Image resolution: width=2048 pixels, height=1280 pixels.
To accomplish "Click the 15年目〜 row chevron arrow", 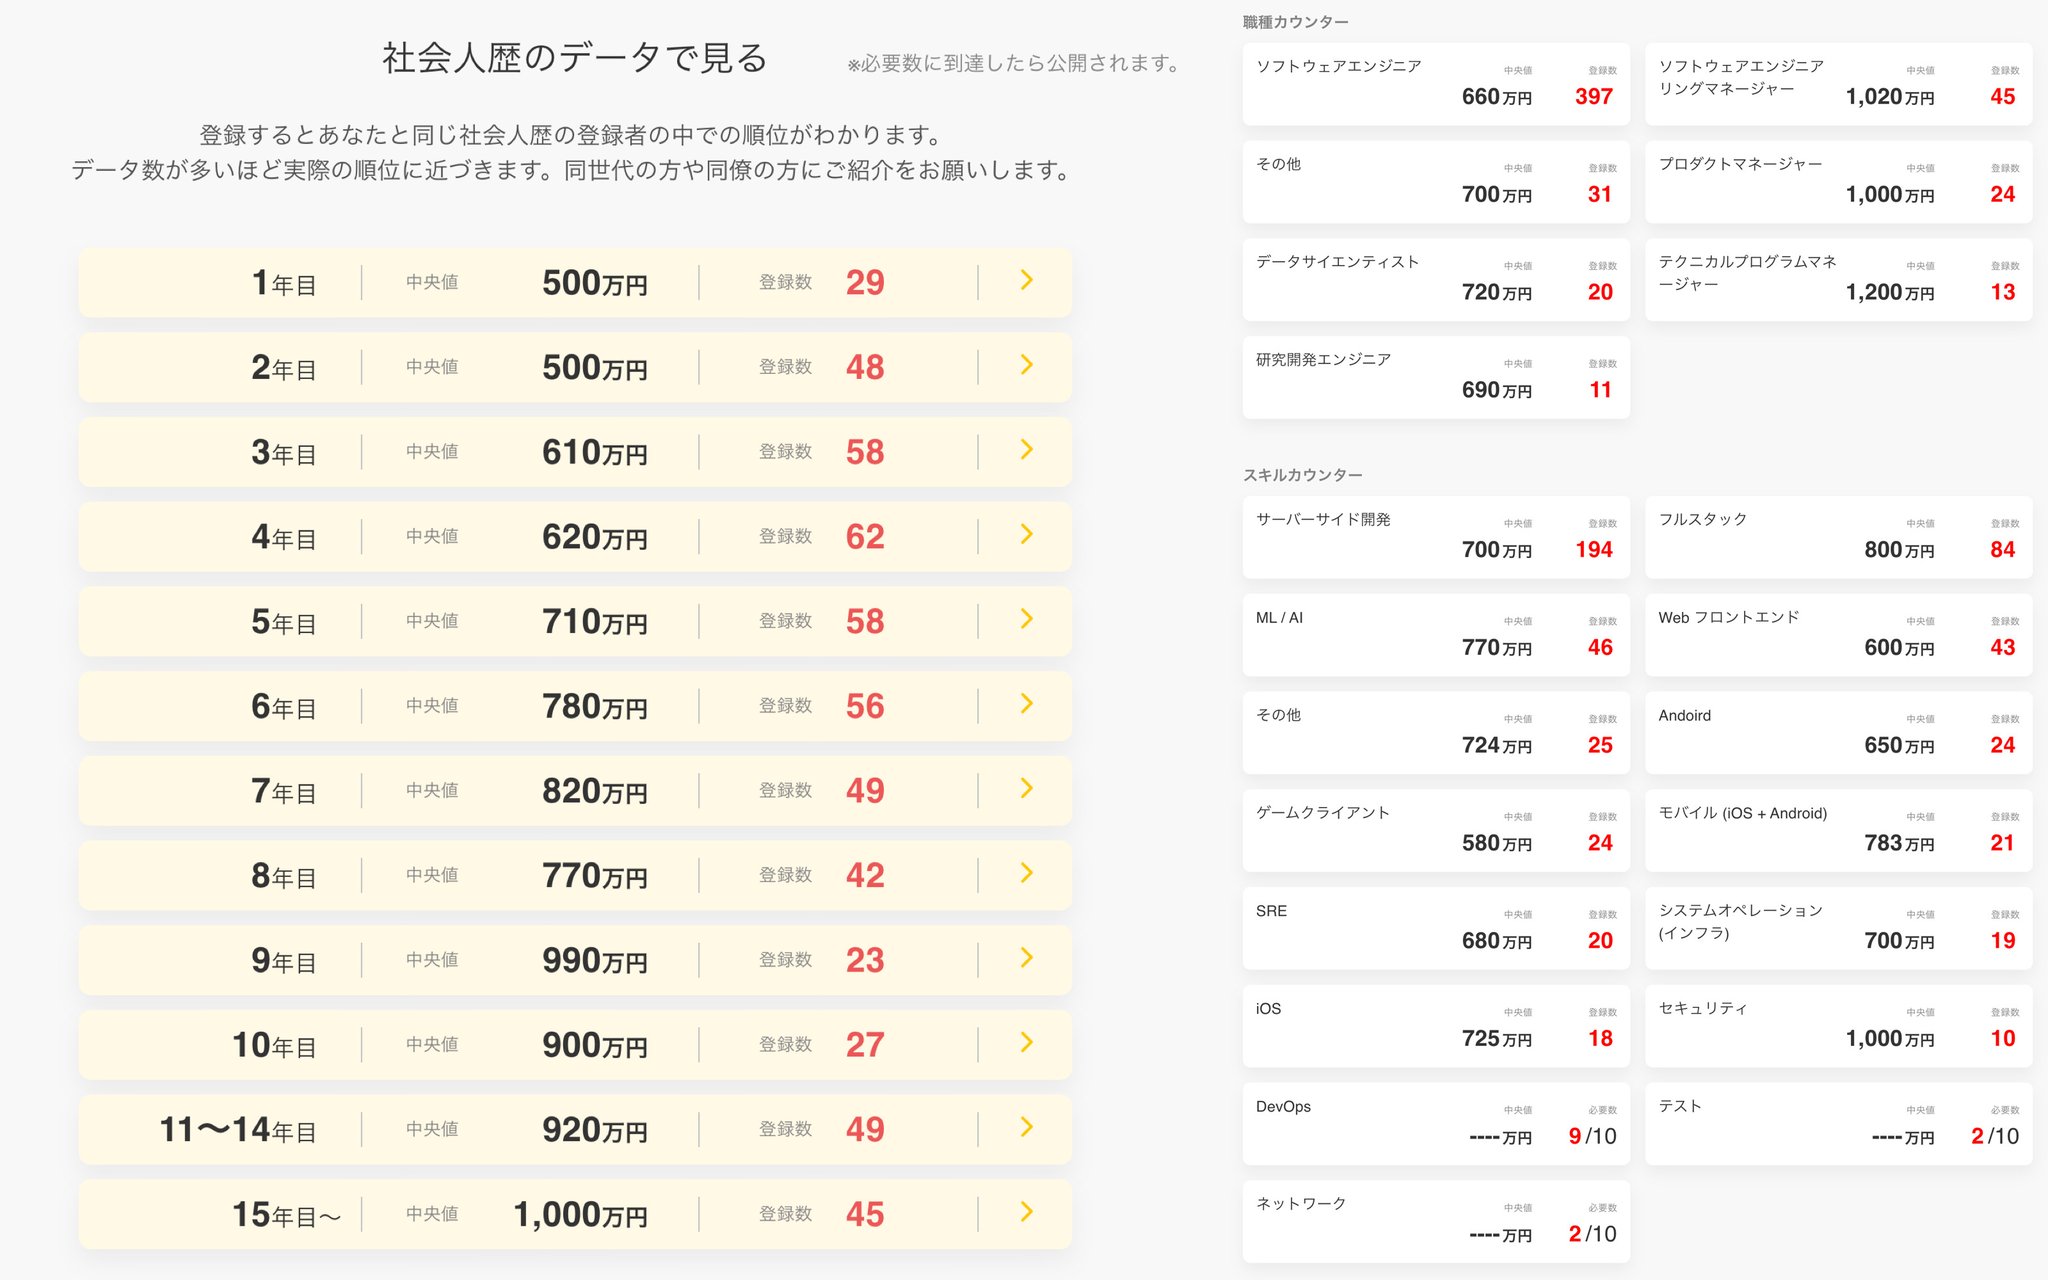I will 1026,1213.
